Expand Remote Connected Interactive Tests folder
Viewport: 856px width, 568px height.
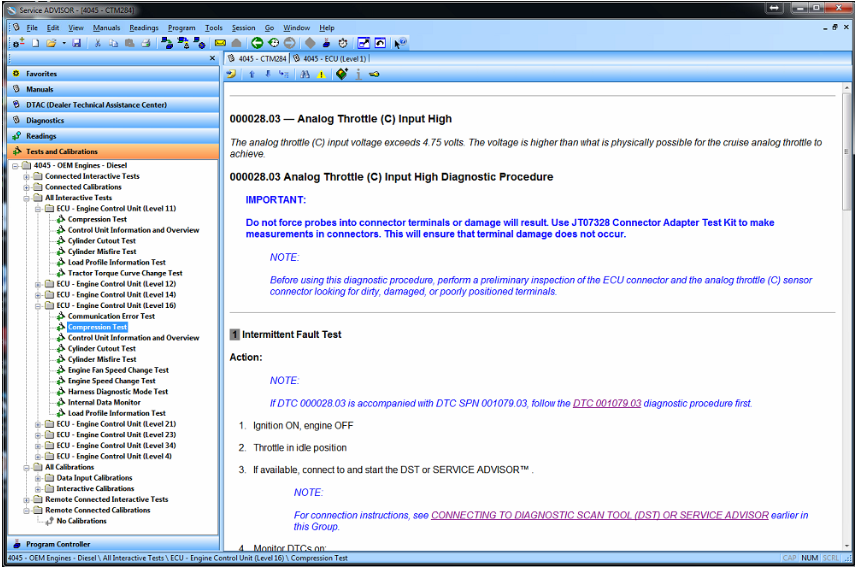pos(26,500)
